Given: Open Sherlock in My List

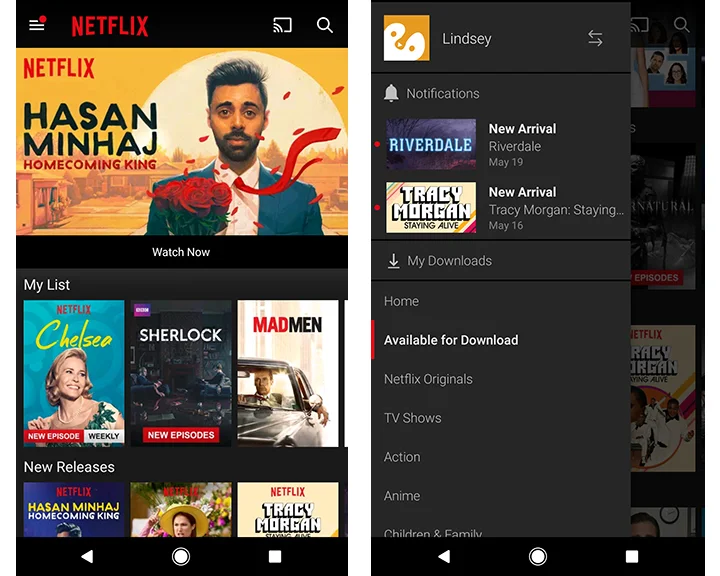Looking at the screenshot, I should [x=181, y=373].
